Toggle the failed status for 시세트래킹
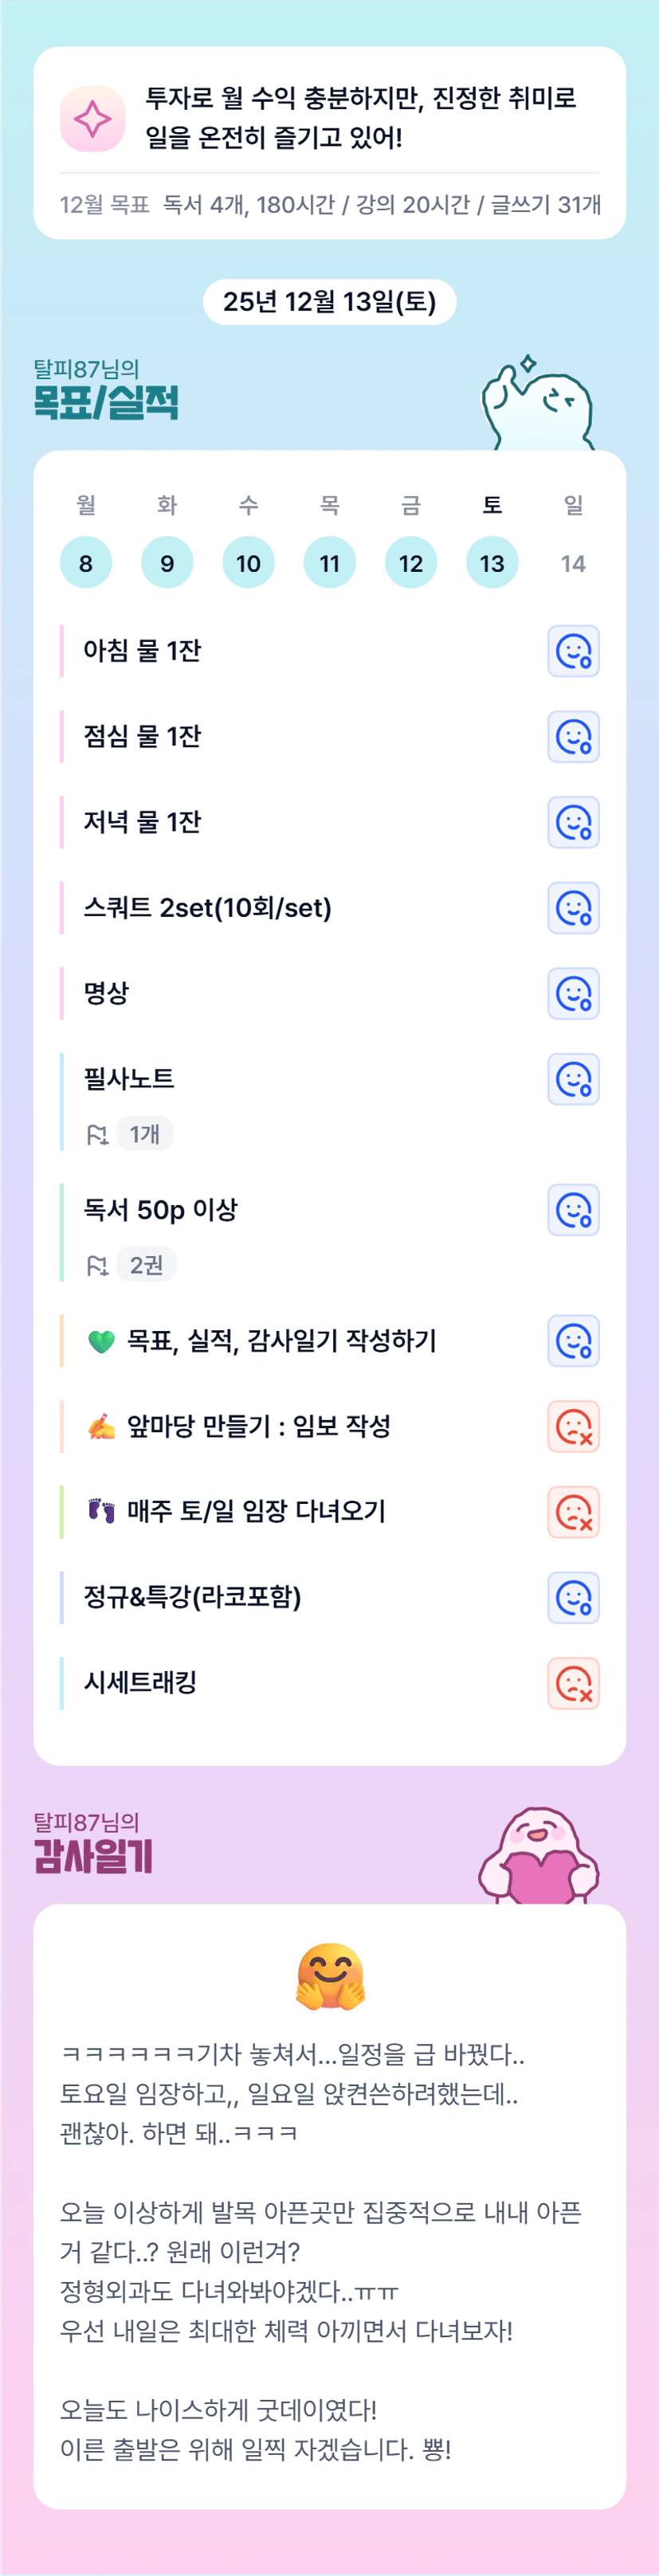Screen dimensions: 659x2576 tap(573, 1683)
